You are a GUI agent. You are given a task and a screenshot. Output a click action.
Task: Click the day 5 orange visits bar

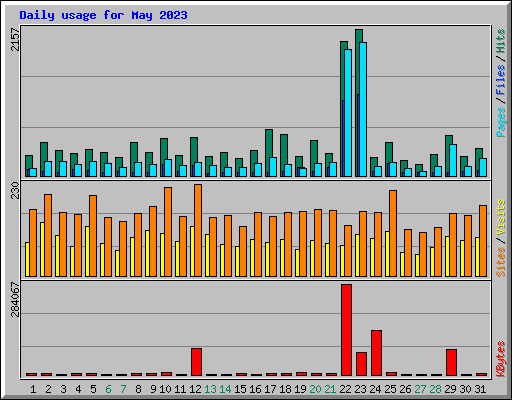[93, 236]
